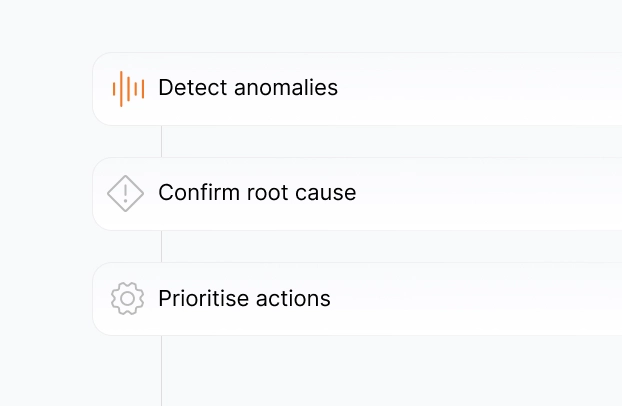Open the Prioritise actions step card

click(450, 299)
